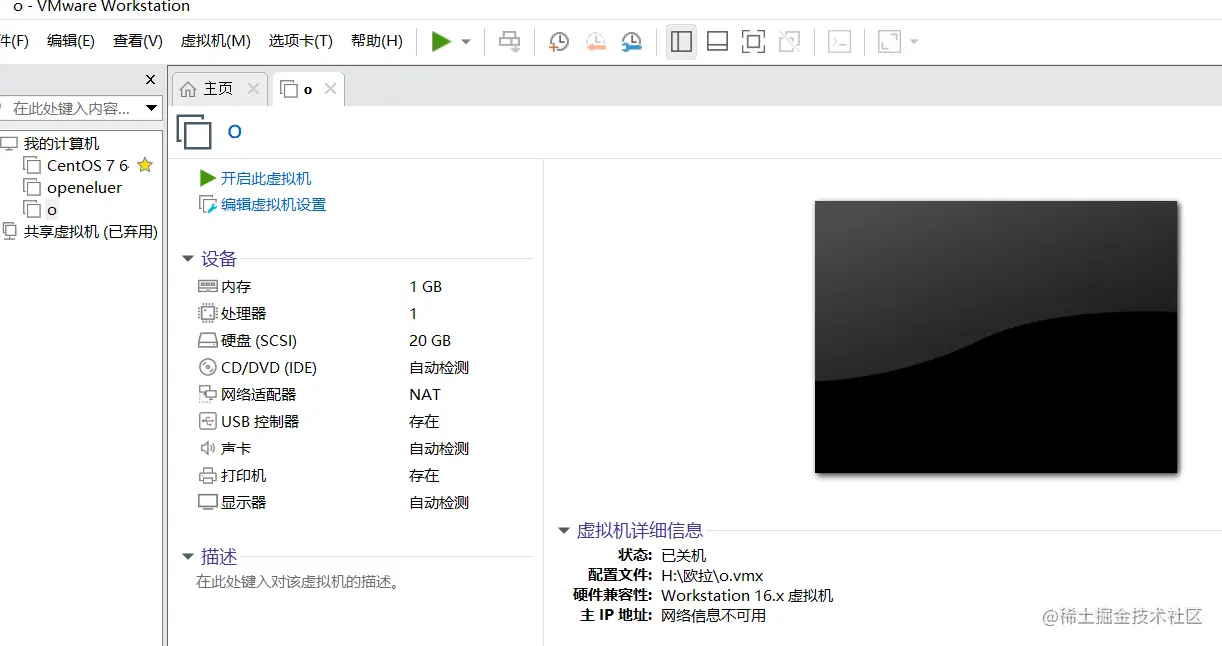Open the snapshot manager wrench icon

click(x=632, y=41)
